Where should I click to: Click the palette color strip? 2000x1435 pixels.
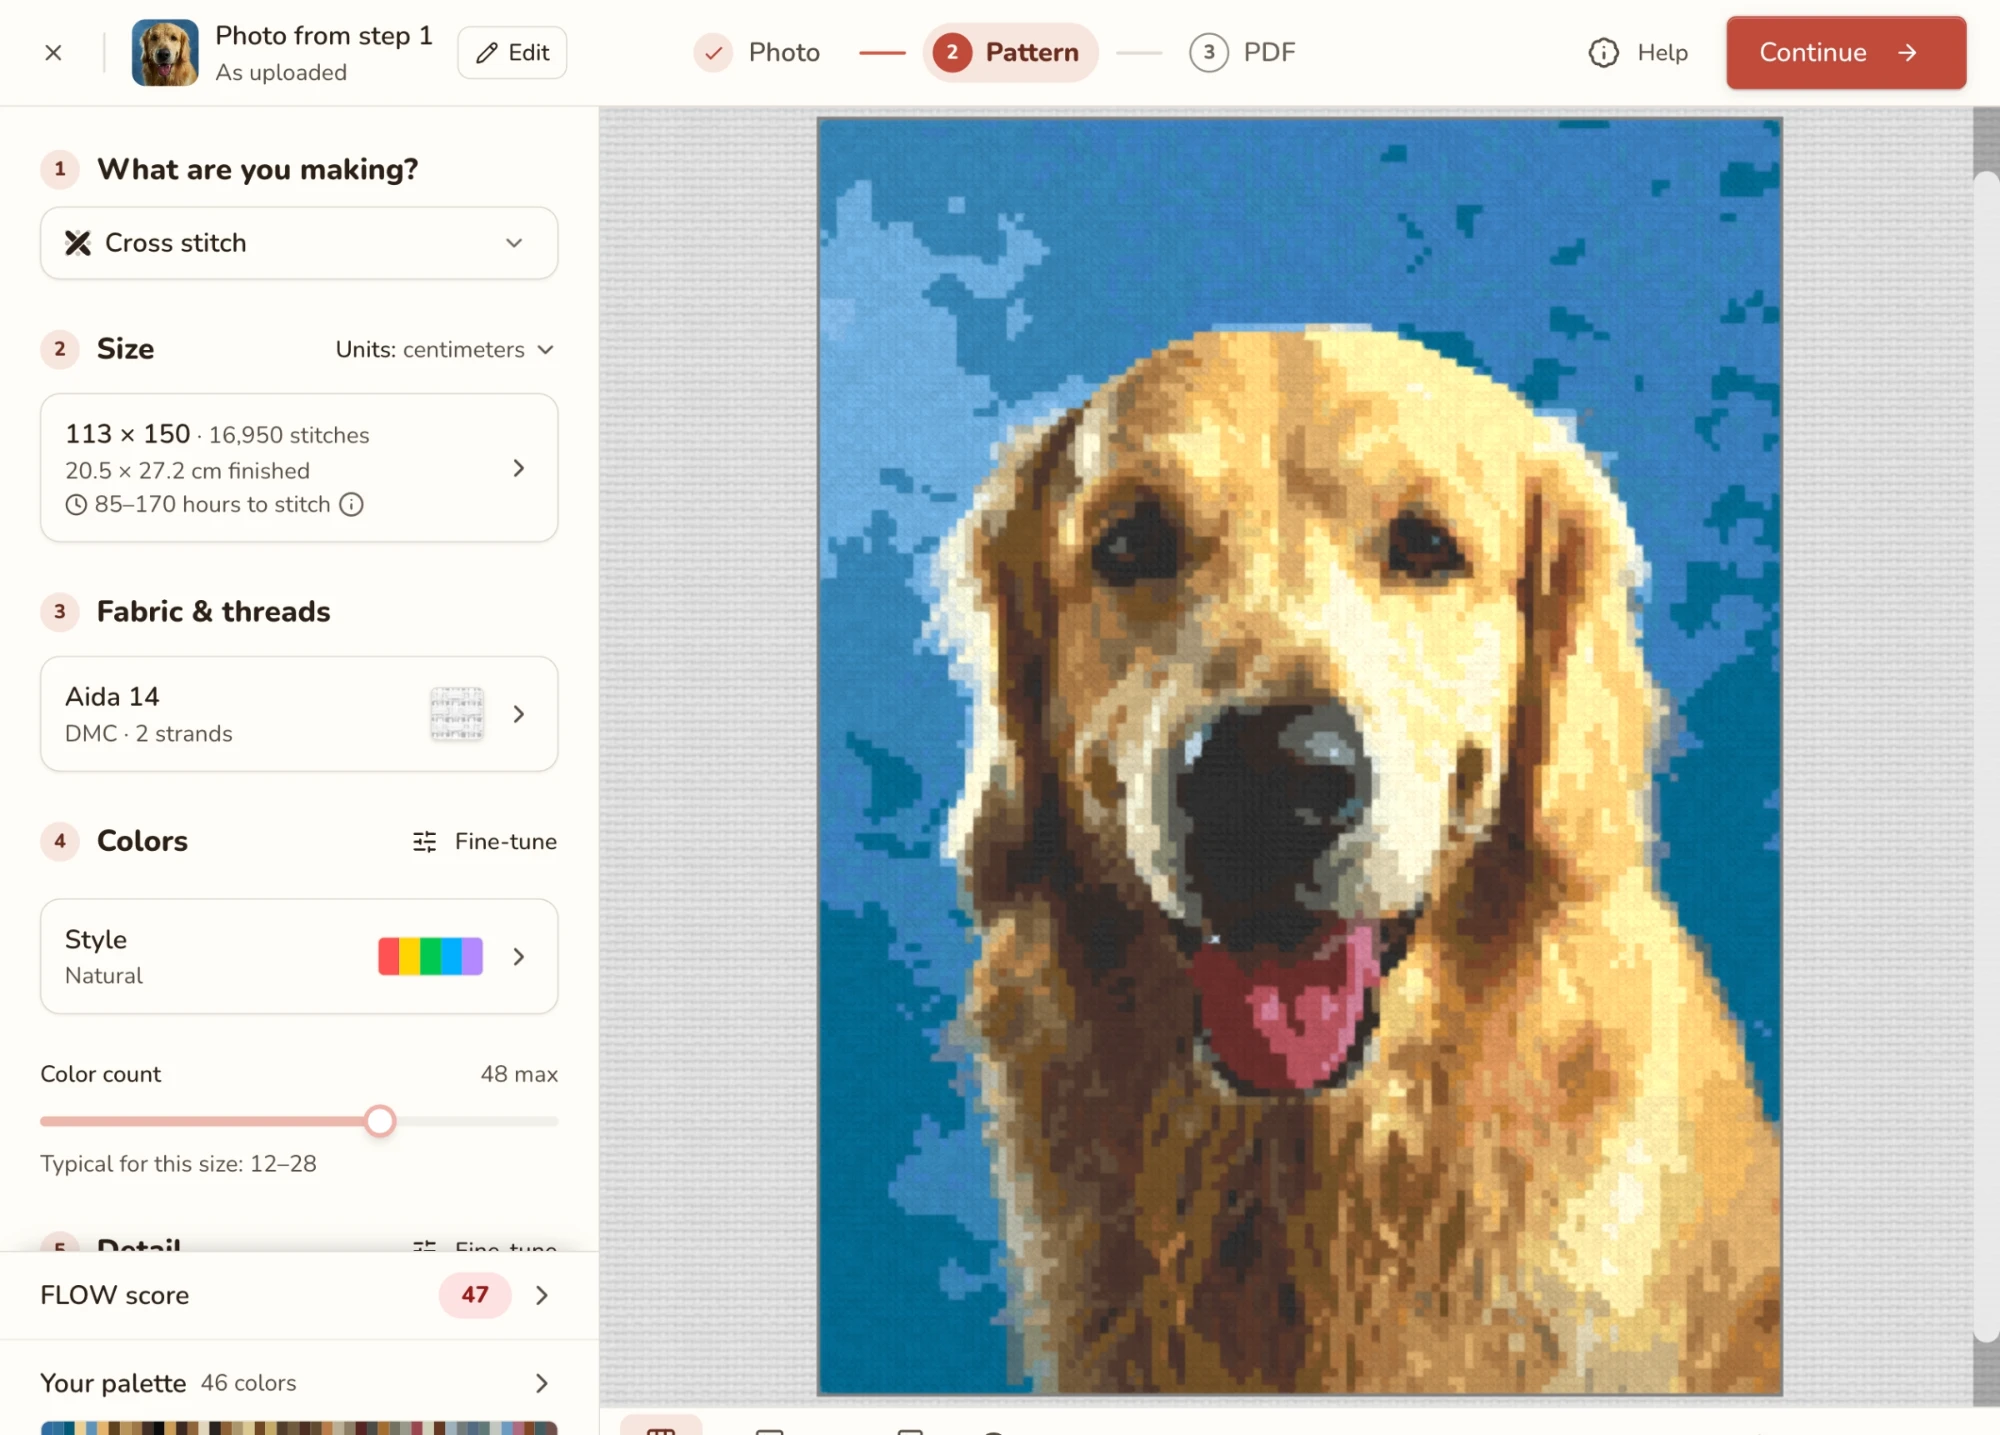pos(299,1428)
